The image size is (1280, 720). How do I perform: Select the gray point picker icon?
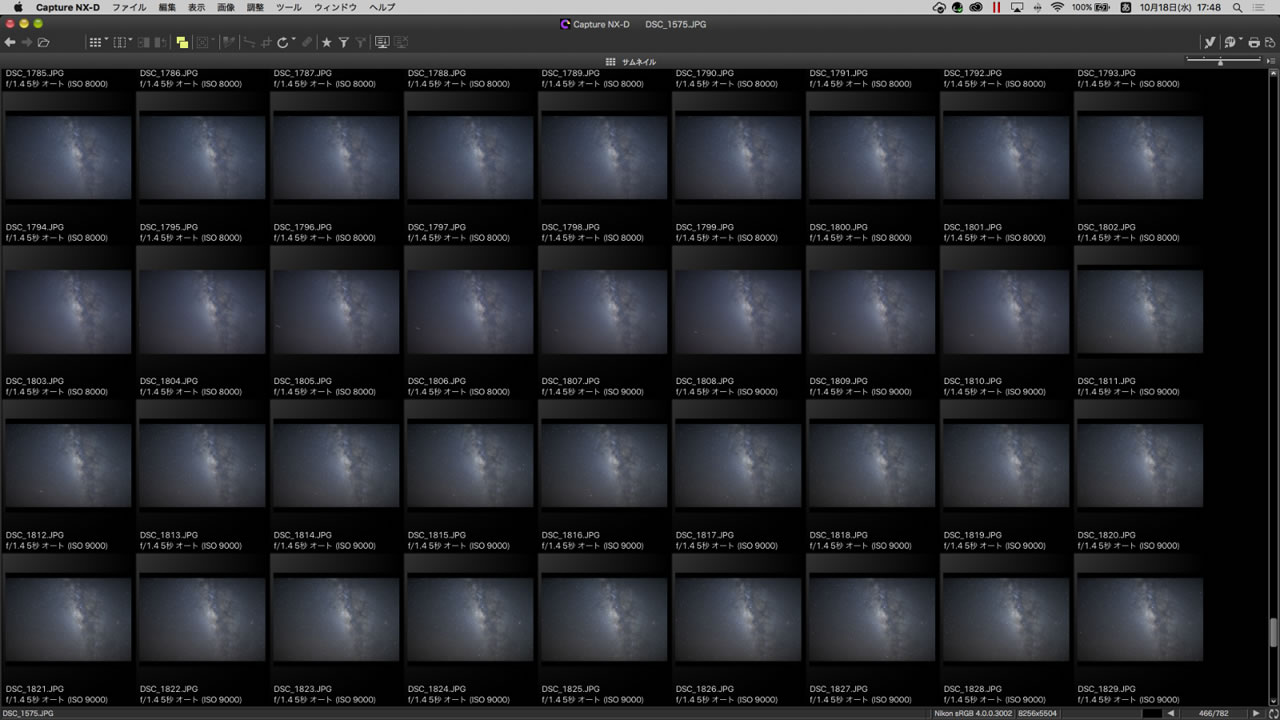[229, 42]
